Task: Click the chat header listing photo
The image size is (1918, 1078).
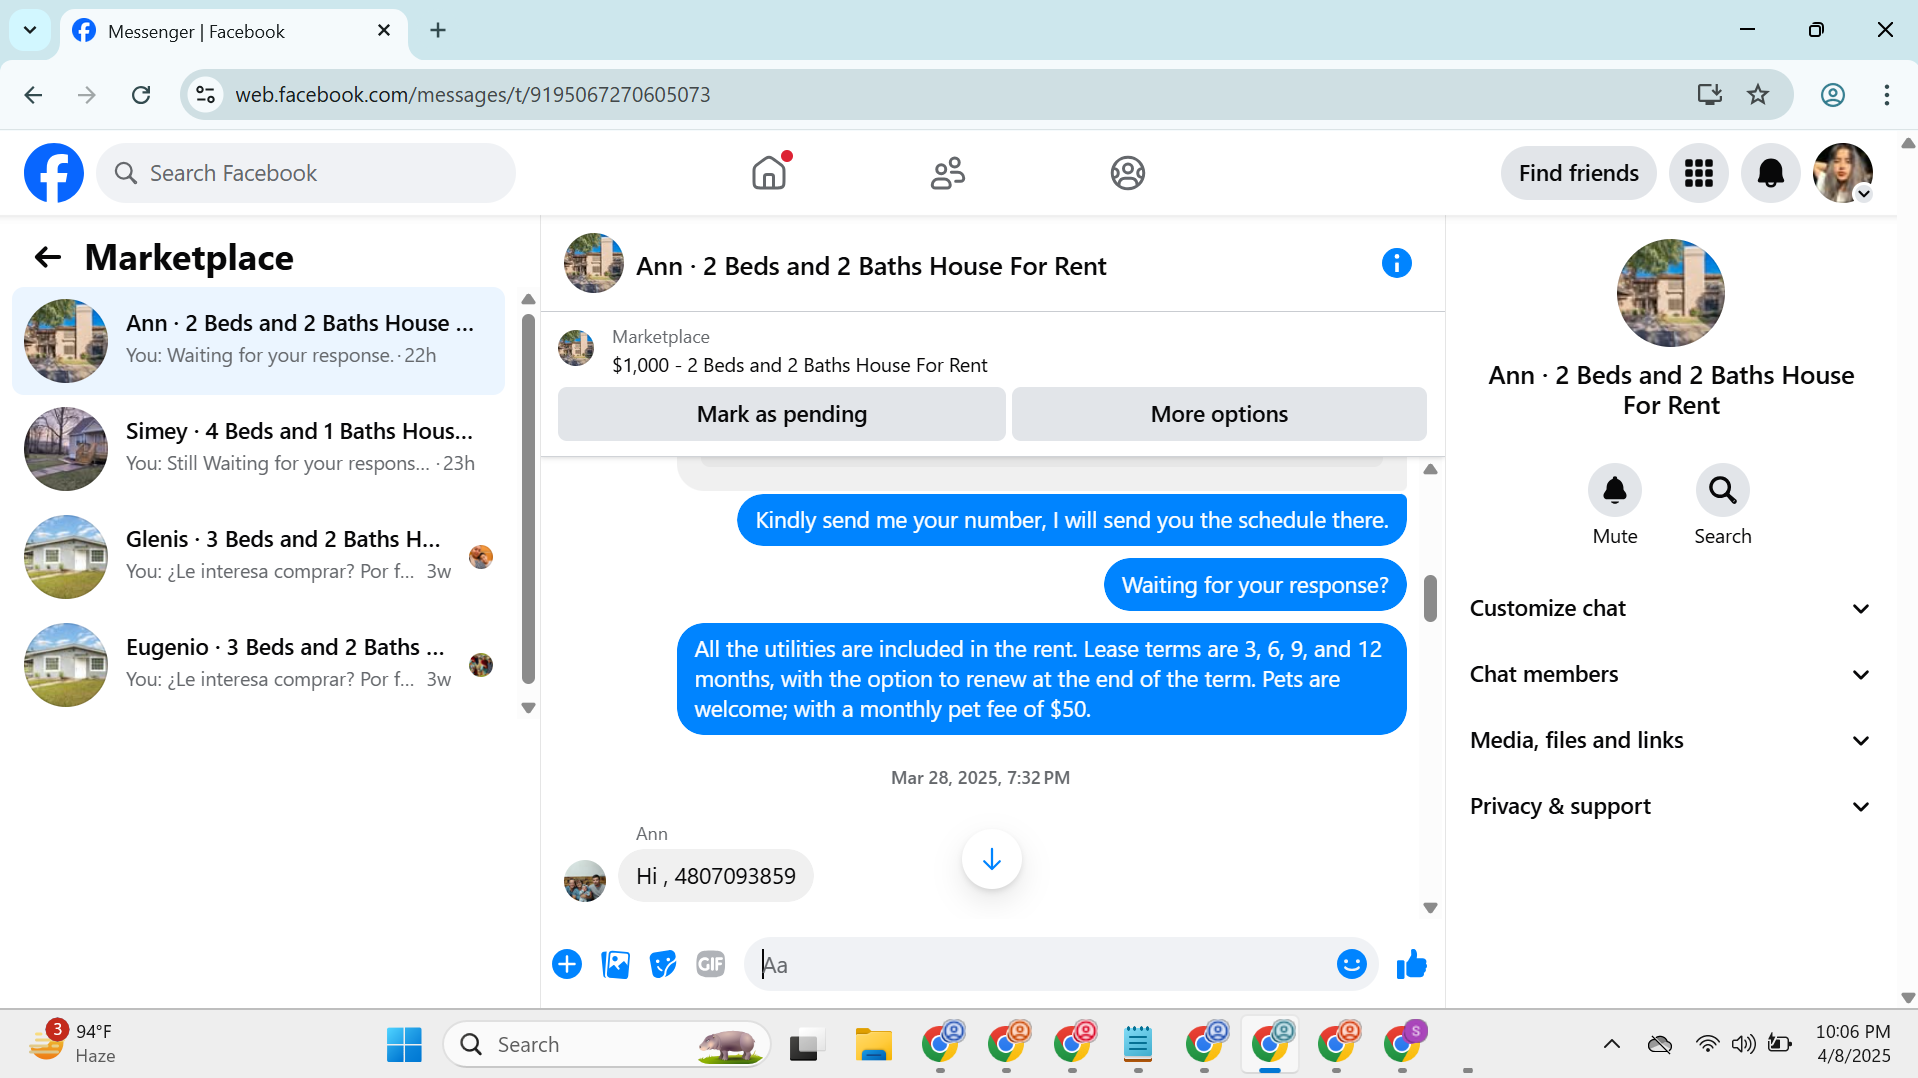Action: pyautogui.click(x=593, y=263)
